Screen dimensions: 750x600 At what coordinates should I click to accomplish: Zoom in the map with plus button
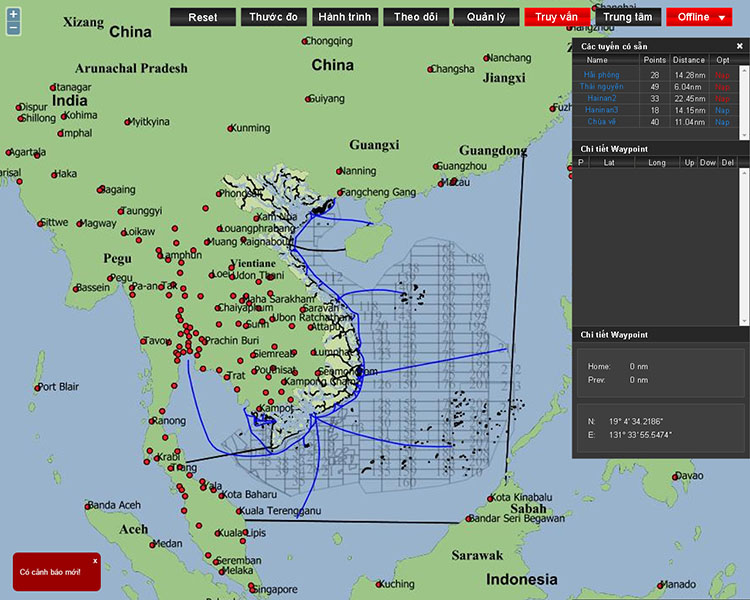pyautogui.click(x=13, y=15)
